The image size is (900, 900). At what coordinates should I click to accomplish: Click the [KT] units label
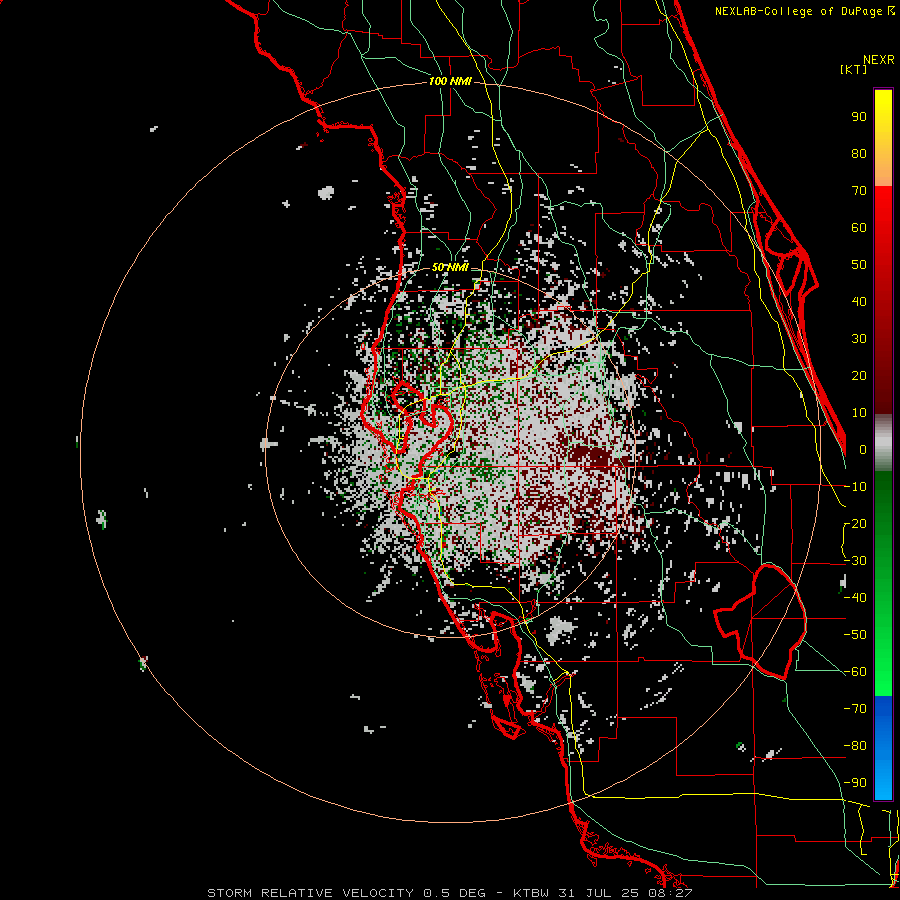click(853, 69)
